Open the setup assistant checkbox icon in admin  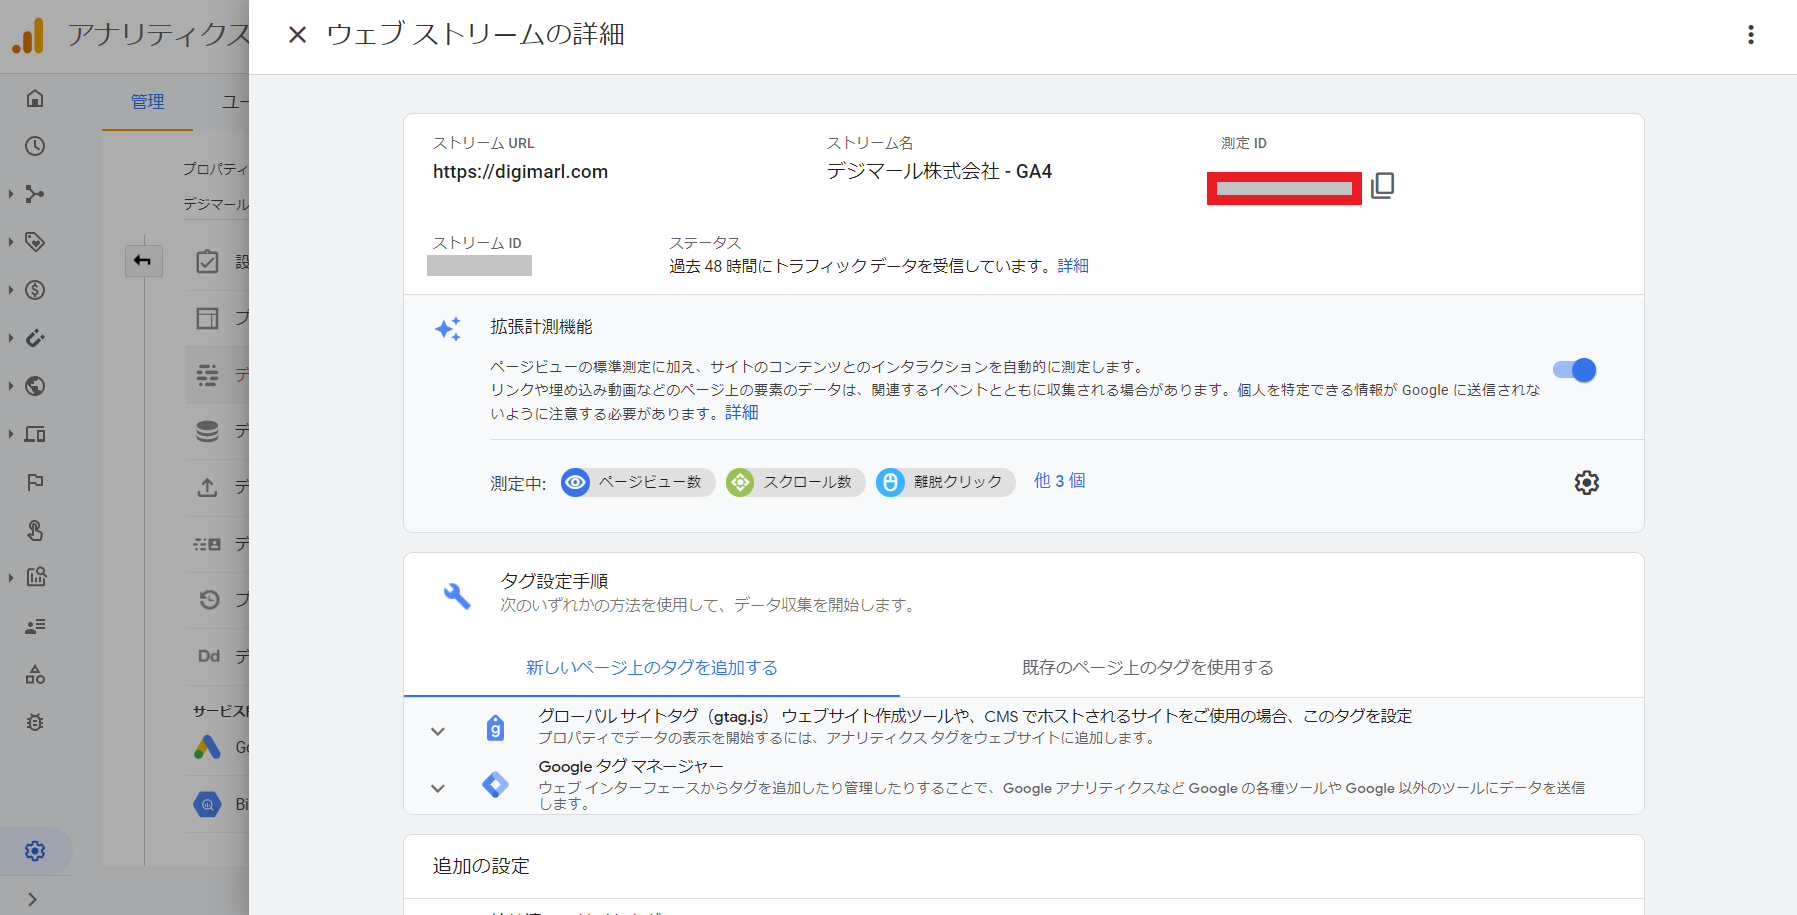point(207,262)
